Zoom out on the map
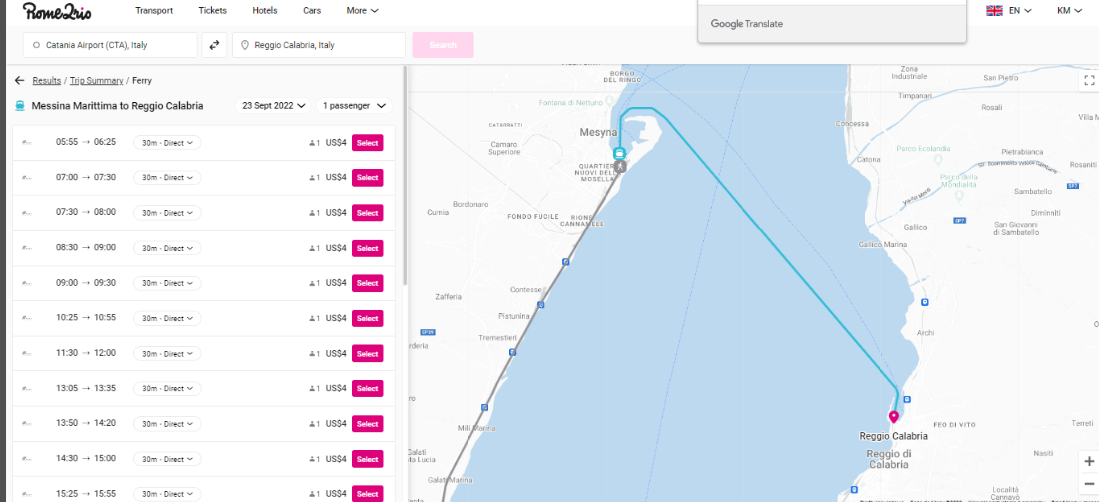 pos(1088,484)
